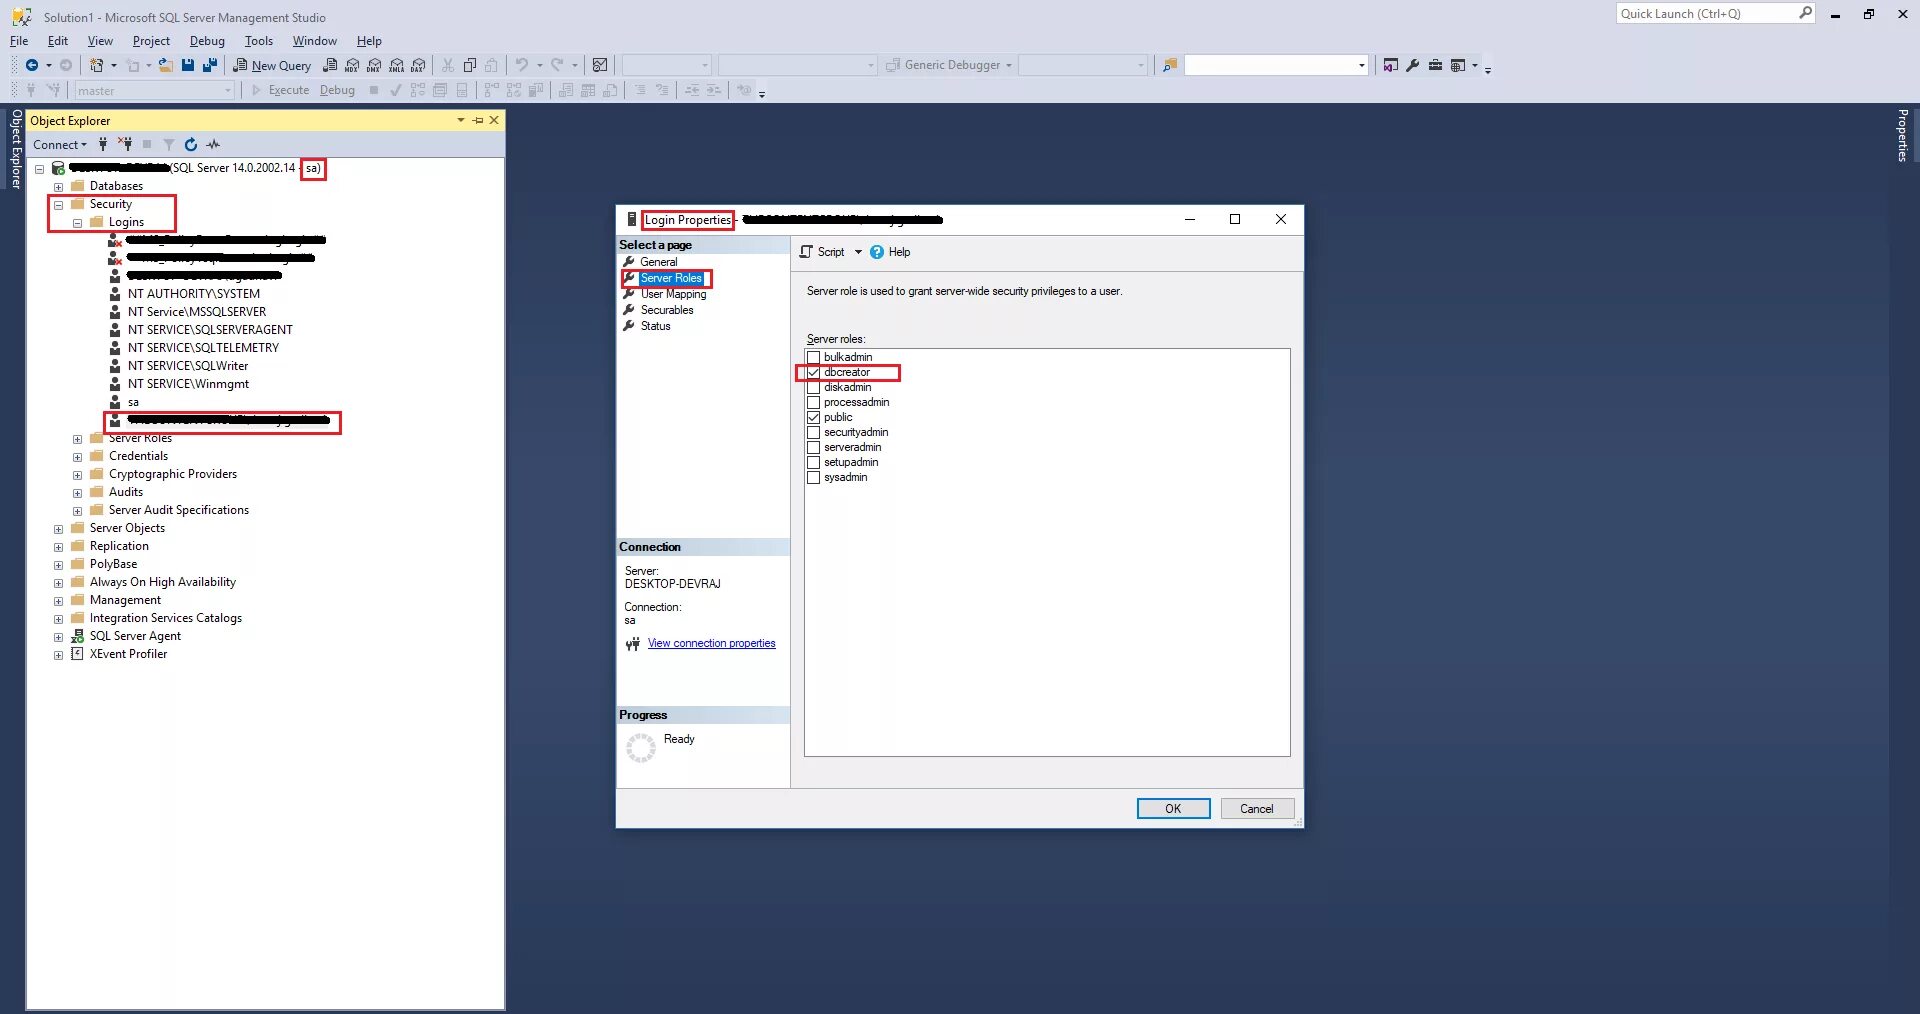
Task: Expand the SQL Server Agent node
Action: [x=58, y=637]
